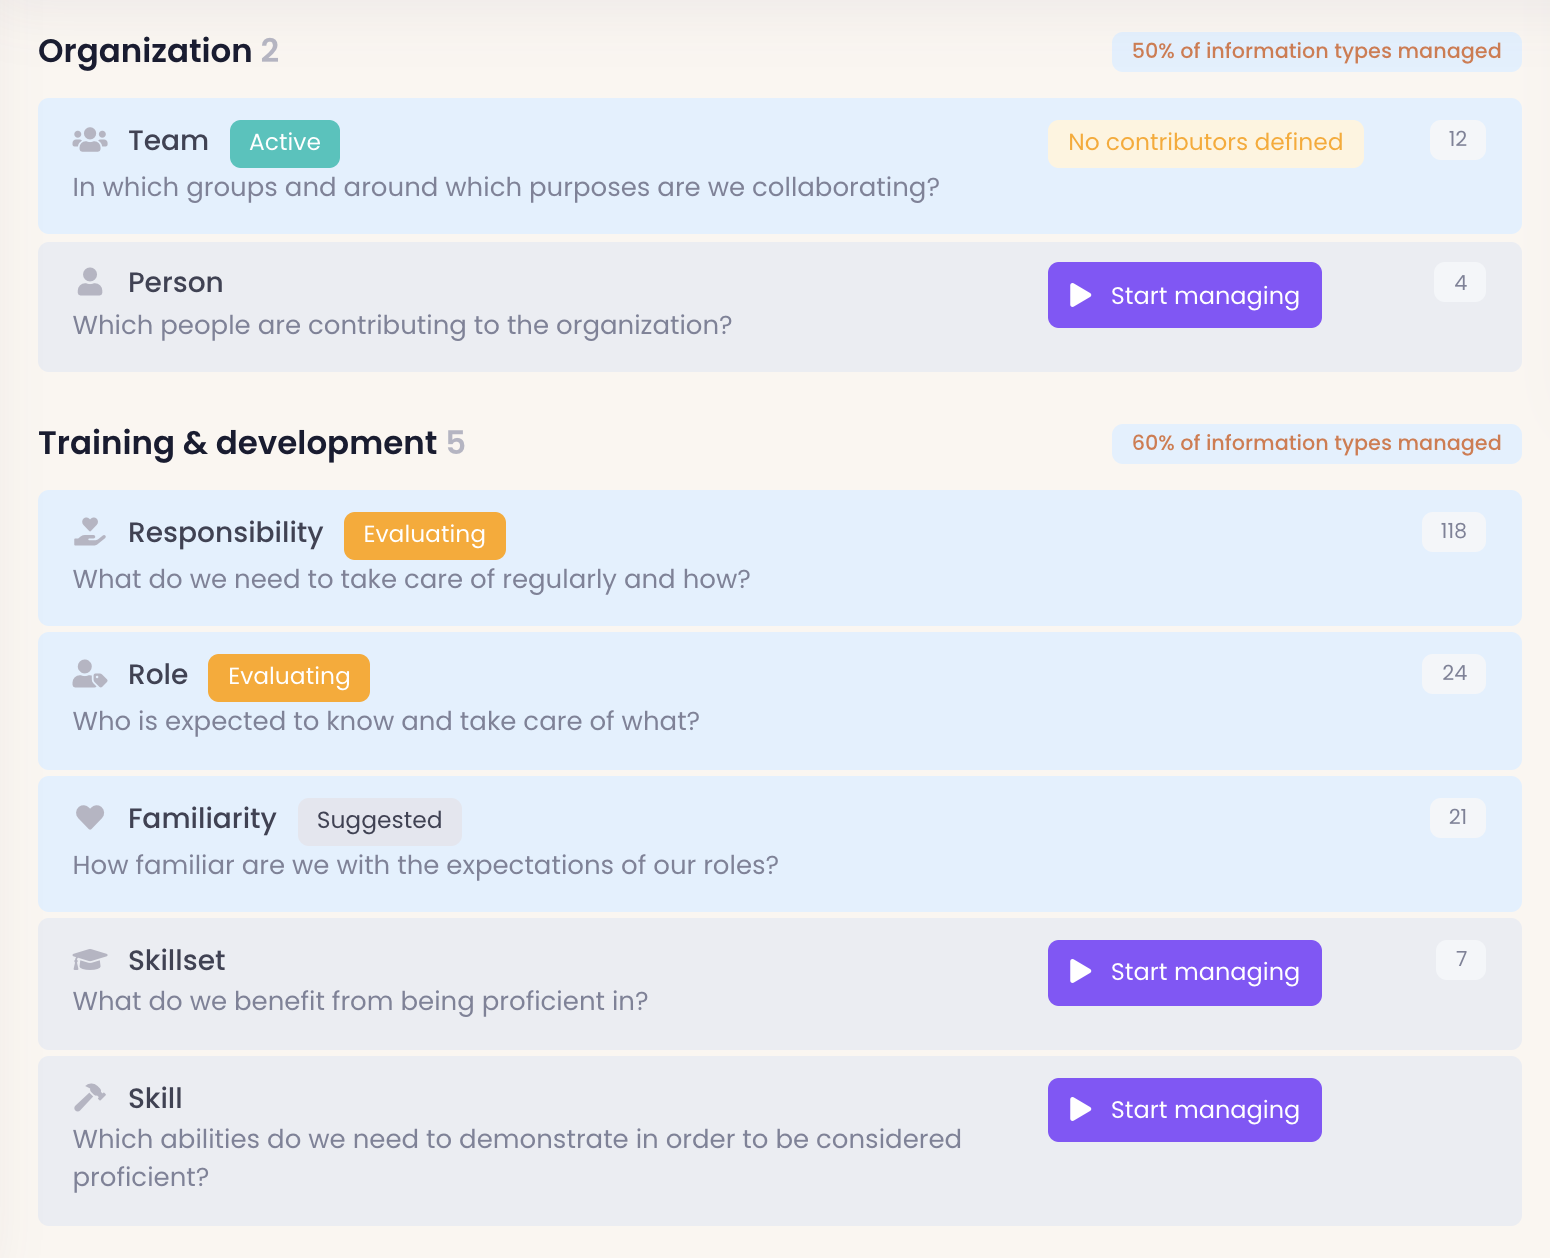The height and width of the screenshot is (1258, 1550).
Task: Click the Skill hammer icon
Action: 90,1098
